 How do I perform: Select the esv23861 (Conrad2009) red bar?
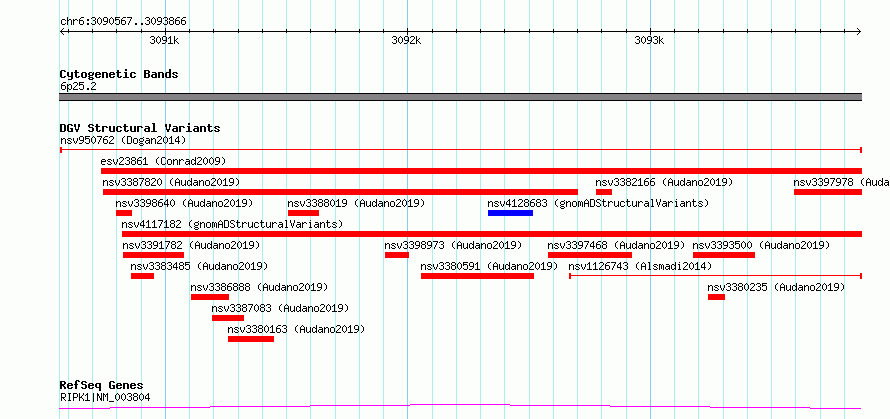[x=481, y=171]
